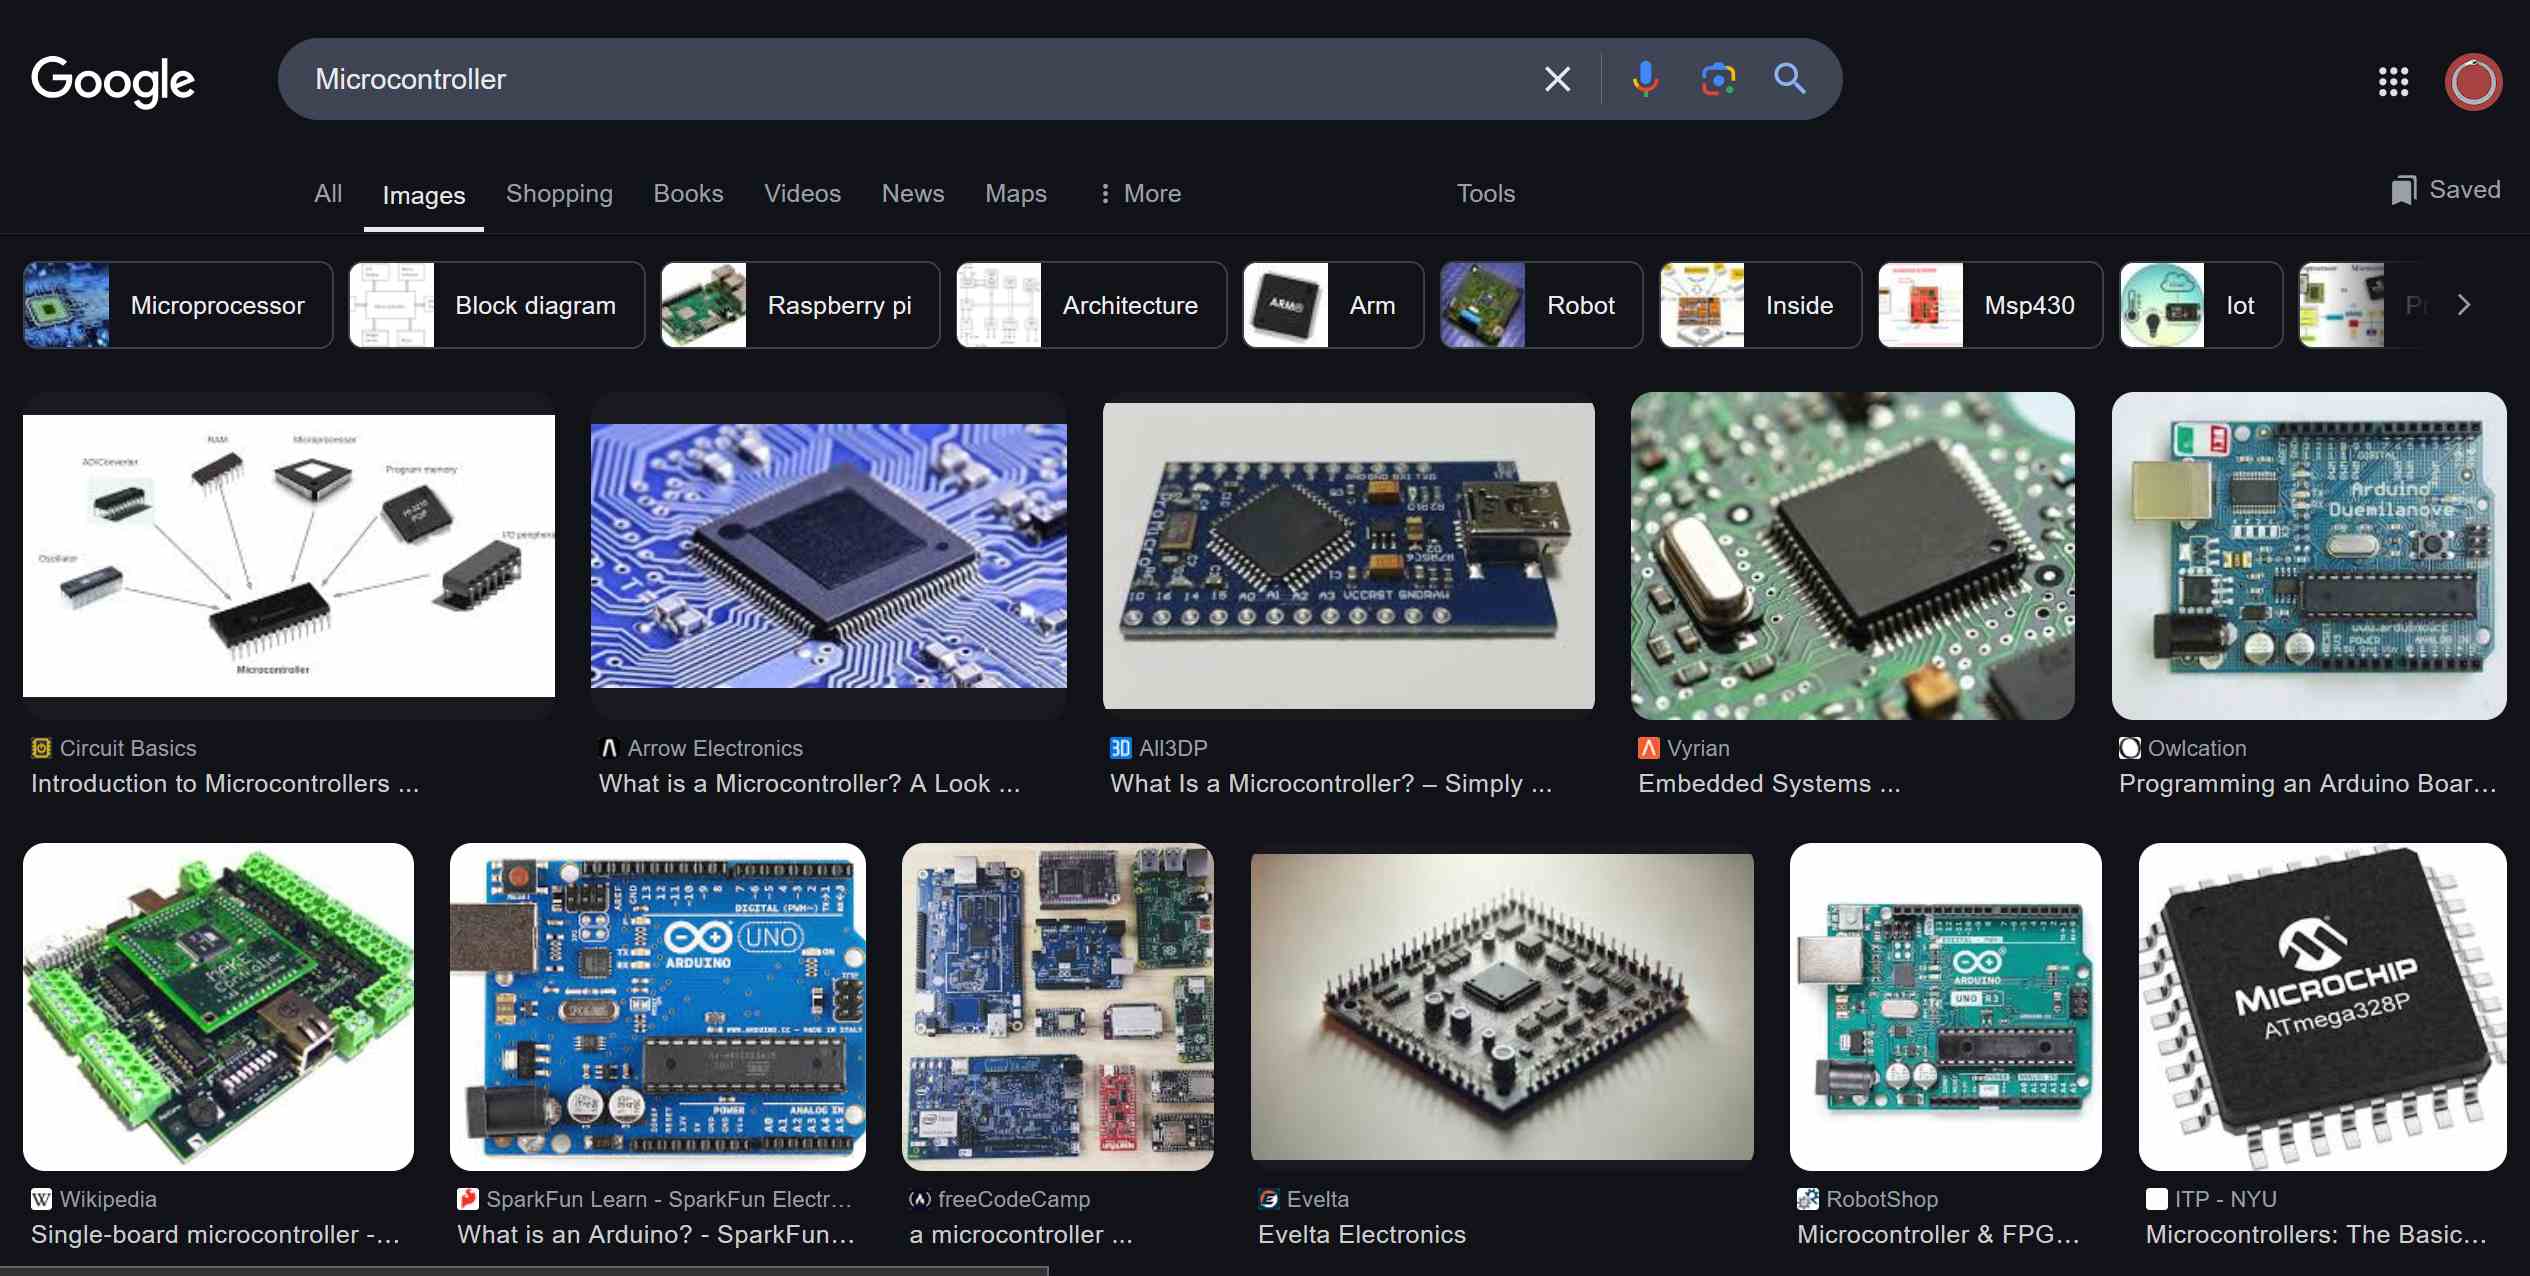This screenshot has width=2530, height=1276.
Task: Open the Google account avatar
Action: (2472, 82)
